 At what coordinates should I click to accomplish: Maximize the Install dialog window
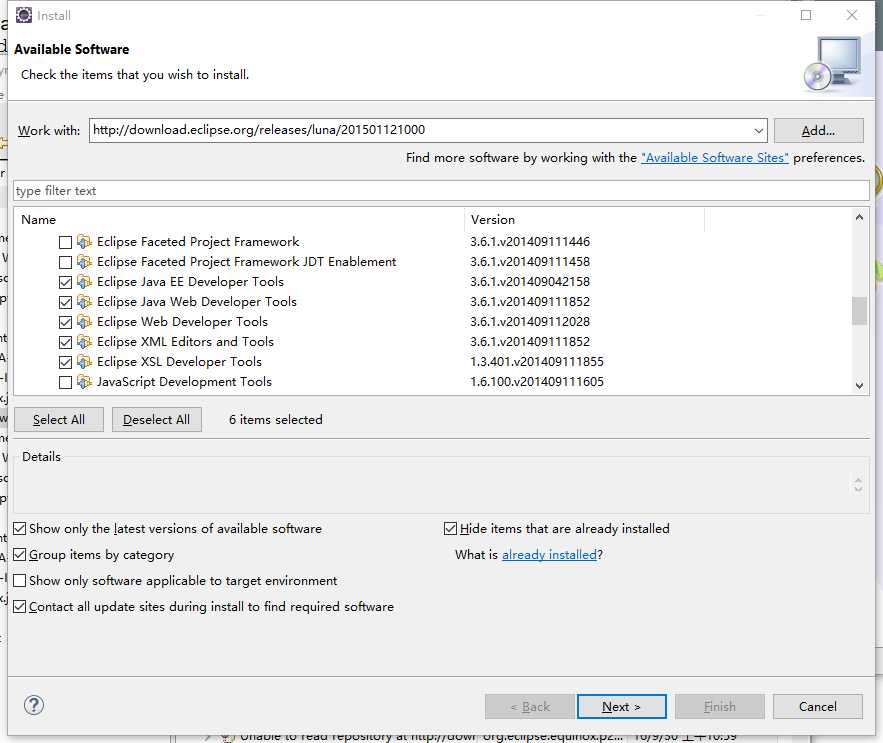(806, 15)
